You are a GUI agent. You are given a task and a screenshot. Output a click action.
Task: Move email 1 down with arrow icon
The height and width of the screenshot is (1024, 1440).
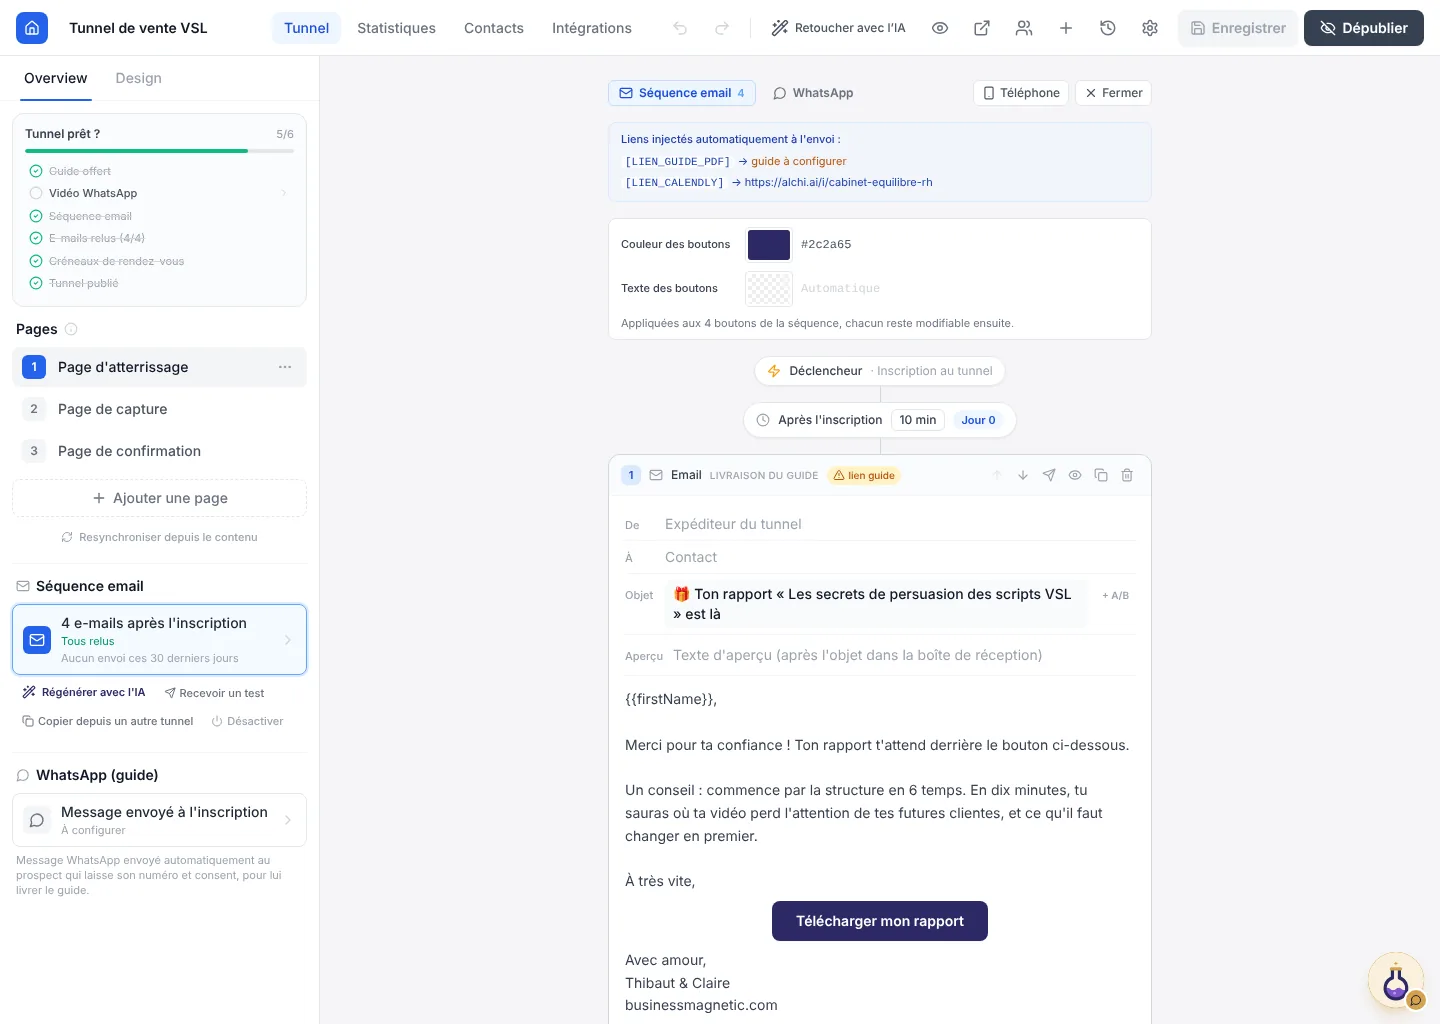1023,475
